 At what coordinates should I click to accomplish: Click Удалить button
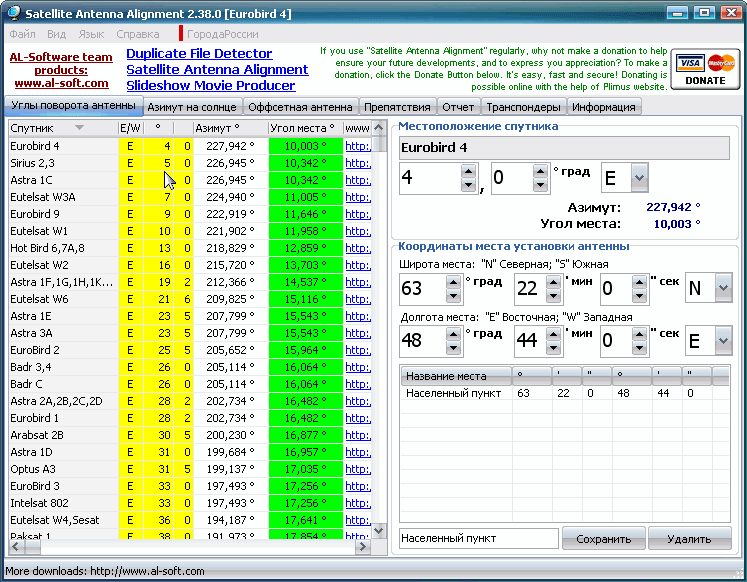pos(689,539)
